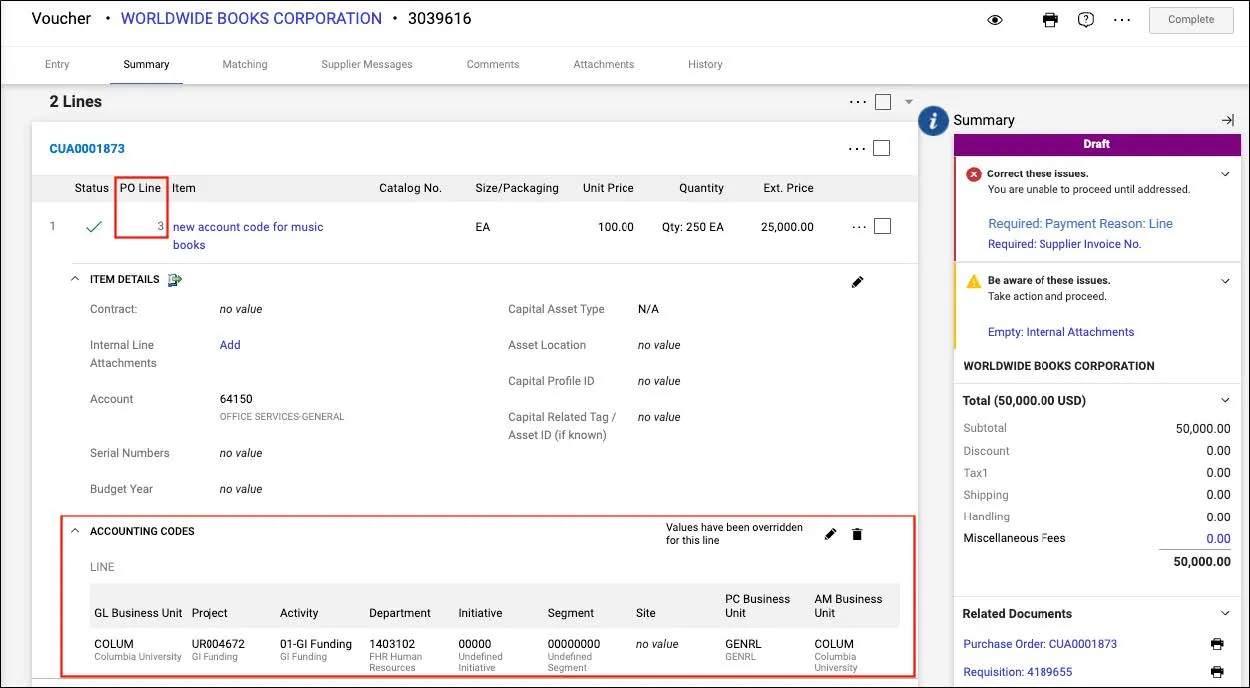Click project code UR004672
This screenshot has width=1250, height=688.
click(218, 644)
